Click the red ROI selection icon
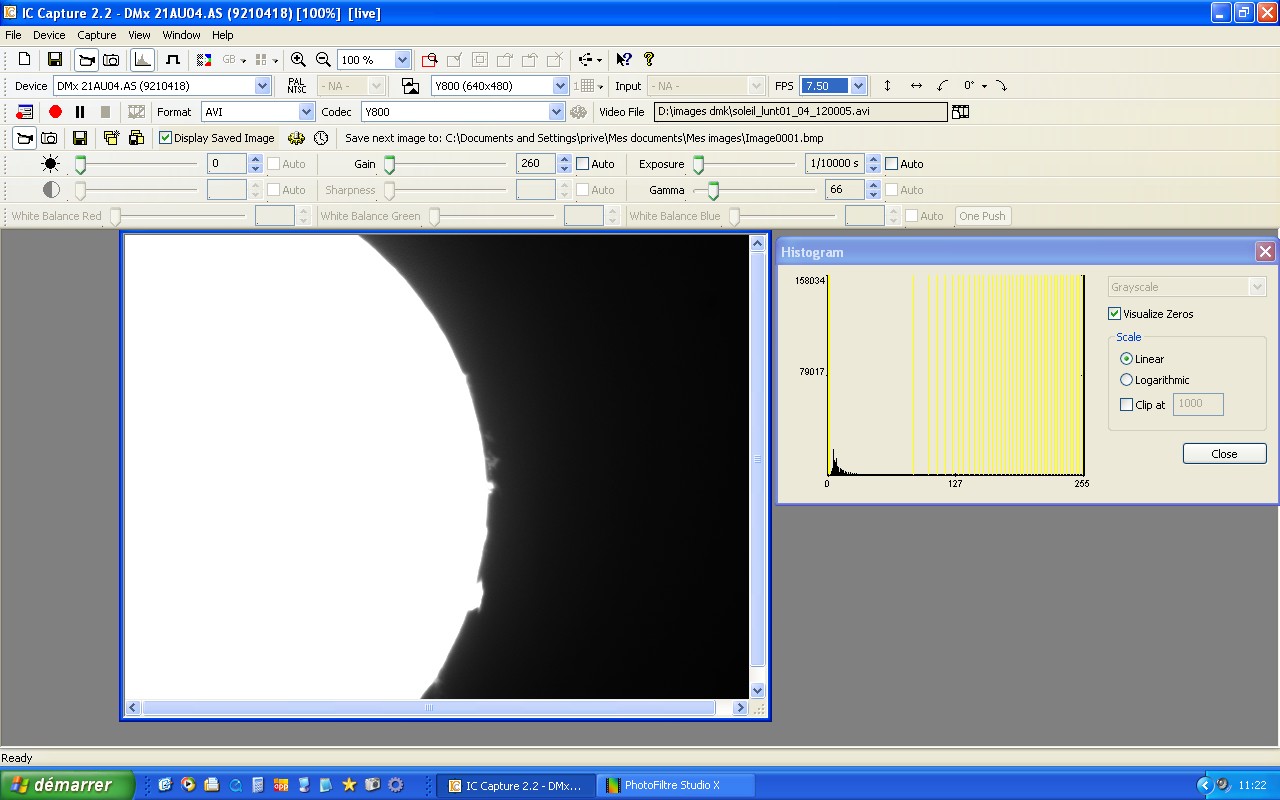1280x800 pixels. tap(429, 59)
